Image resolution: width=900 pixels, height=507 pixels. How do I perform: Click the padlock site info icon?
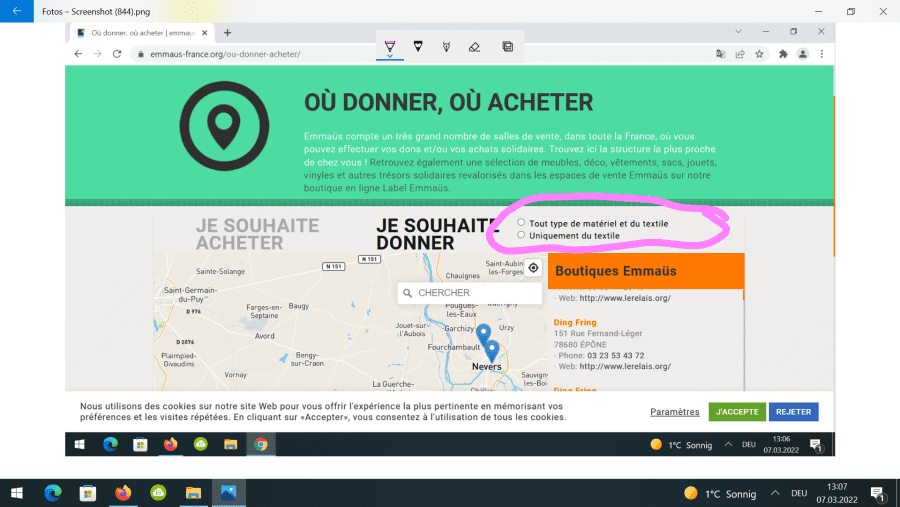(x=141, y=54)
